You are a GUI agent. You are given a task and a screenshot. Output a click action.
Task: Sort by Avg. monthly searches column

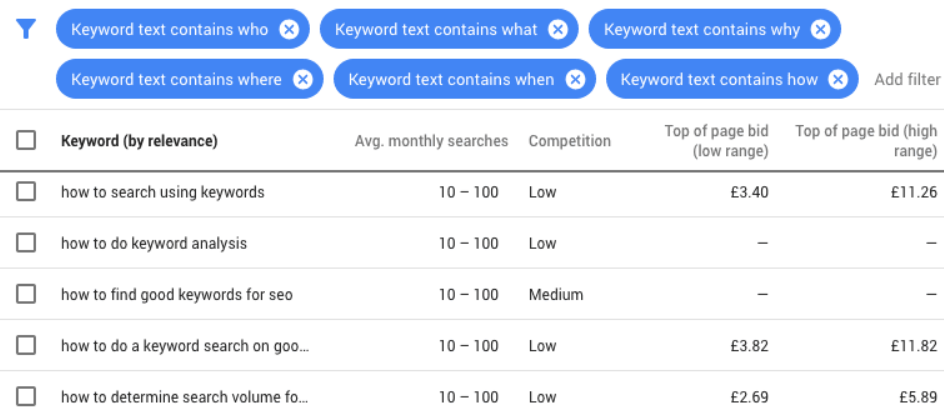click(x=431, y=141)
